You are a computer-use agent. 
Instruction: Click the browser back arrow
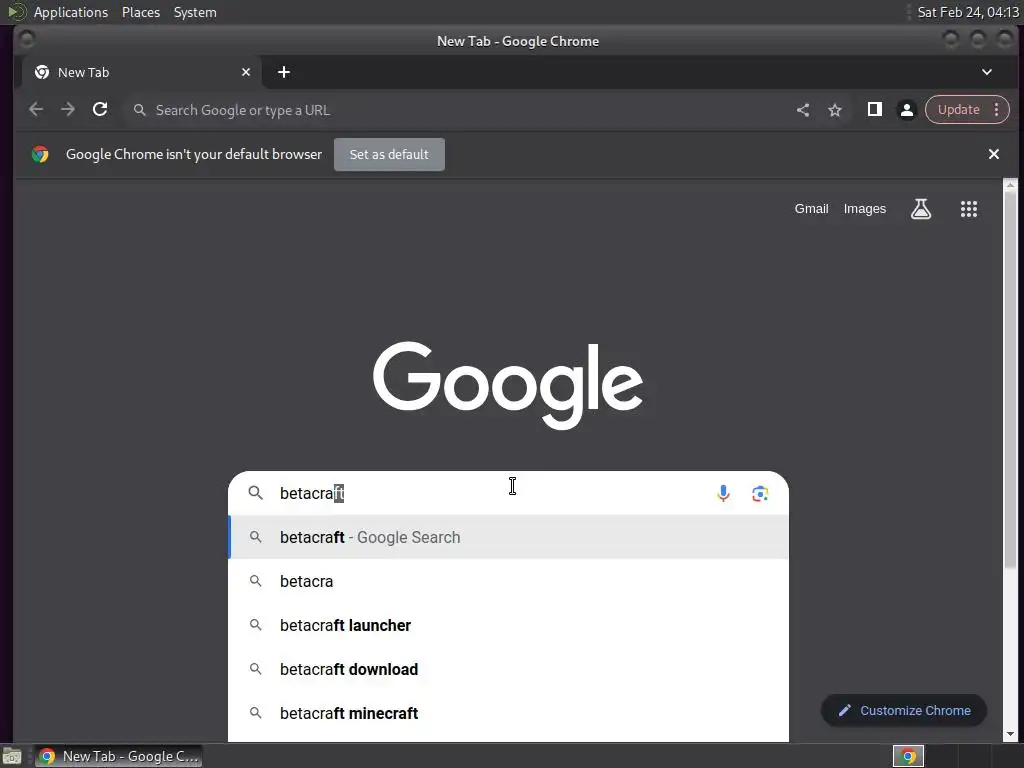pyautogui.click(x=36, y=110)
